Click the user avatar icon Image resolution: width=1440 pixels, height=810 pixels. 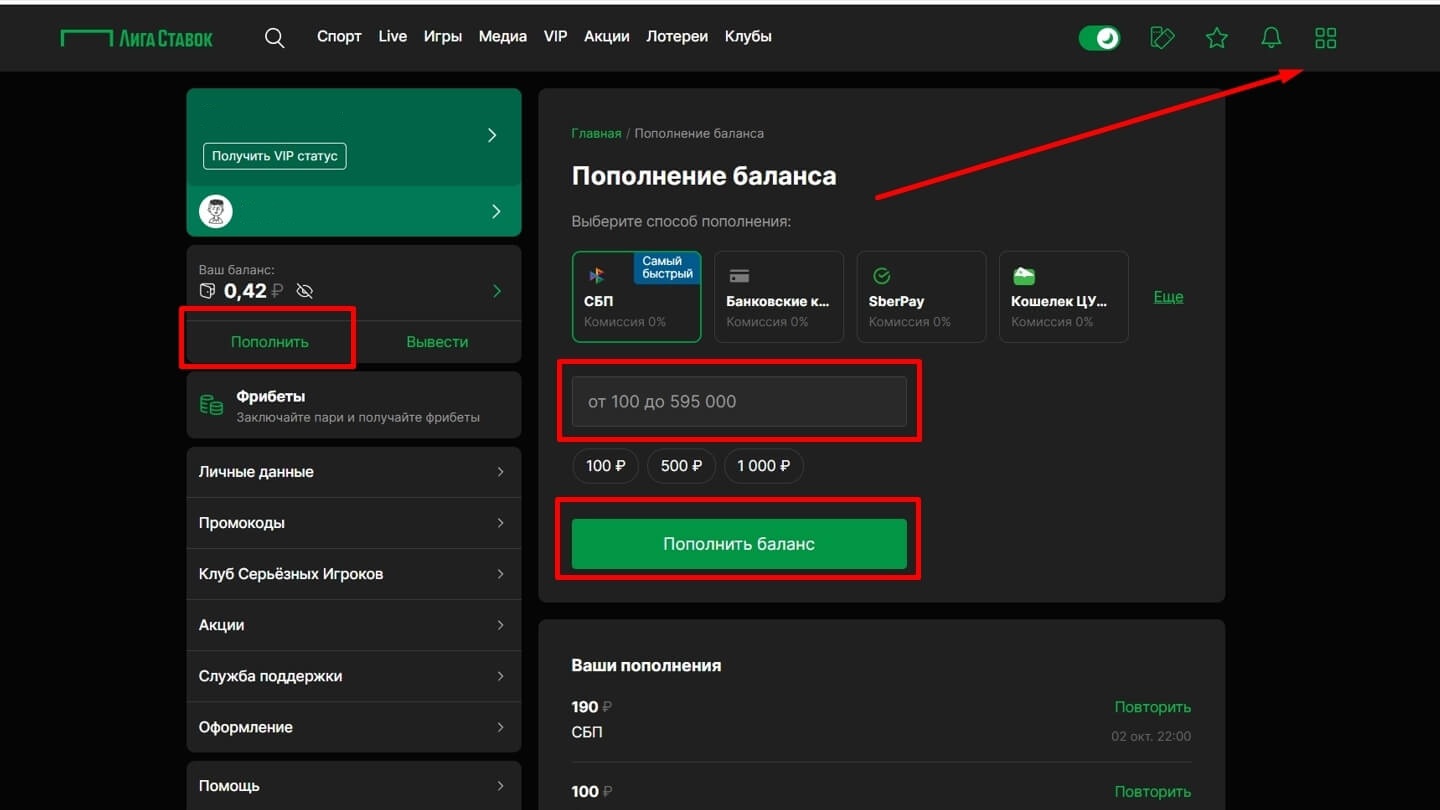(216, 211)
